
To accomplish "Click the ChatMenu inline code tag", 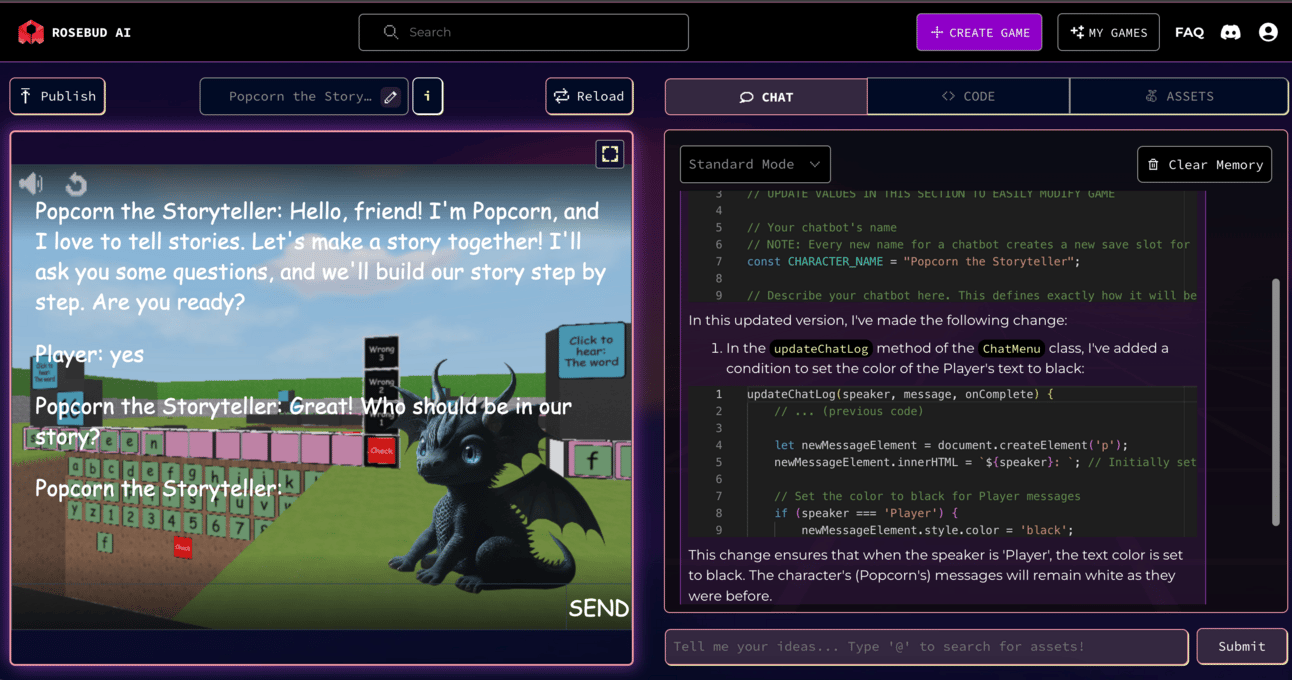I will 1011,348.
